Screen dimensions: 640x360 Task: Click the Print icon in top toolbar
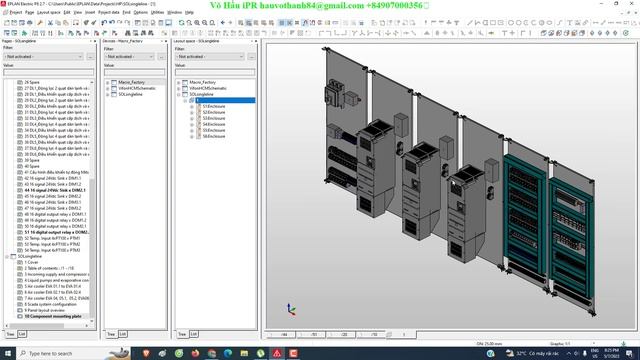[x=30, y=22]
